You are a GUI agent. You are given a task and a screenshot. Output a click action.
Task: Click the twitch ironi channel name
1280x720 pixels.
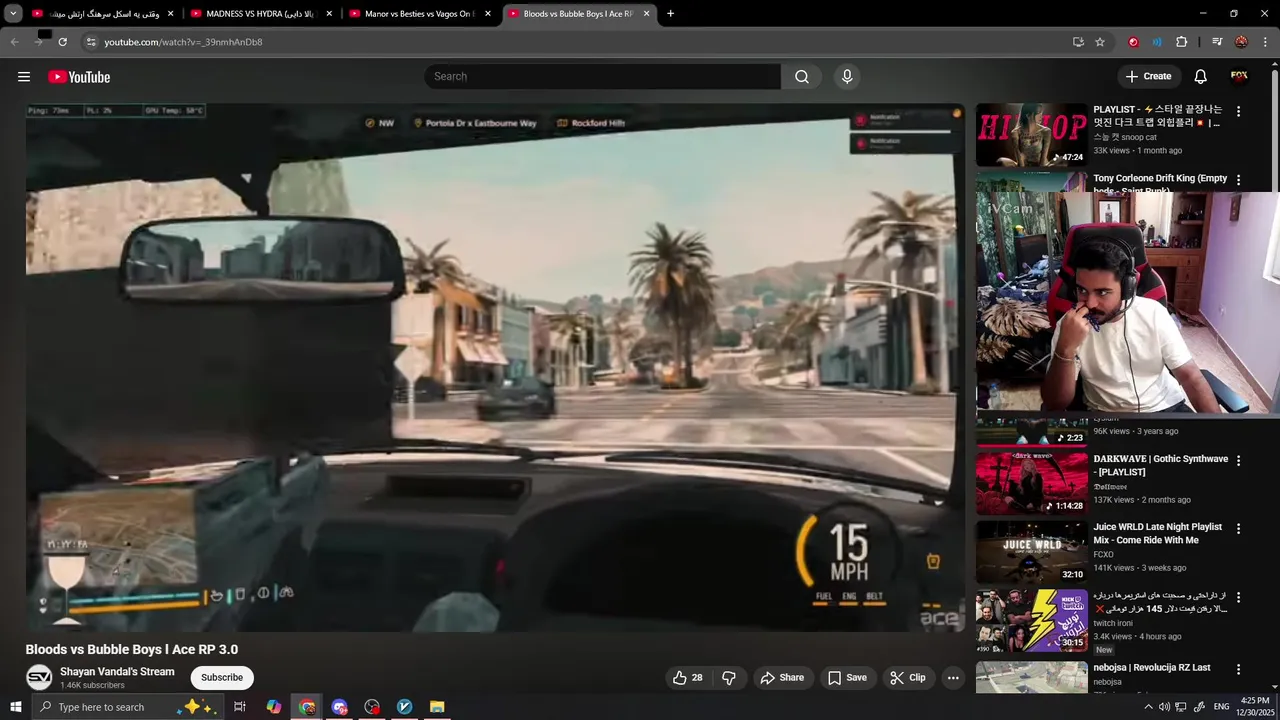coord(1113,623)
